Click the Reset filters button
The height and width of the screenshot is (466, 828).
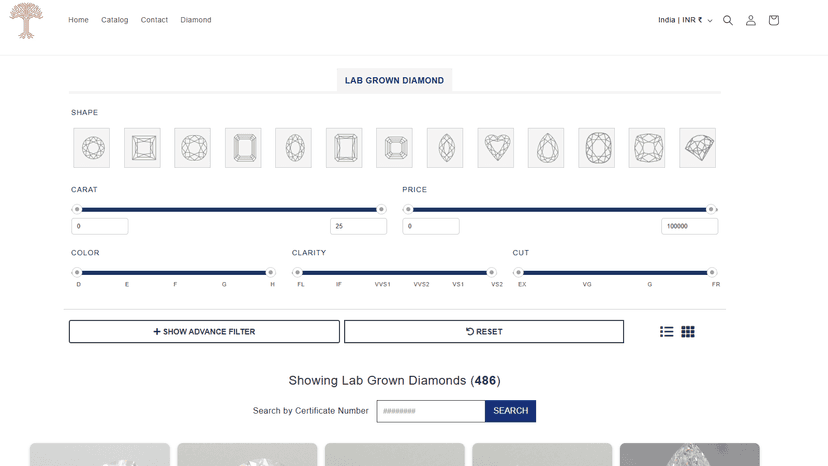484,331
